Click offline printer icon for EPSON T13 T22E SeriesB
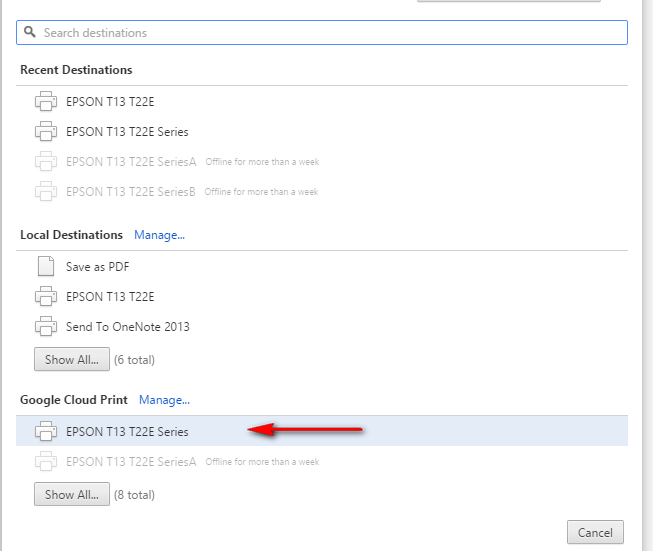 (x=45, y=191)
